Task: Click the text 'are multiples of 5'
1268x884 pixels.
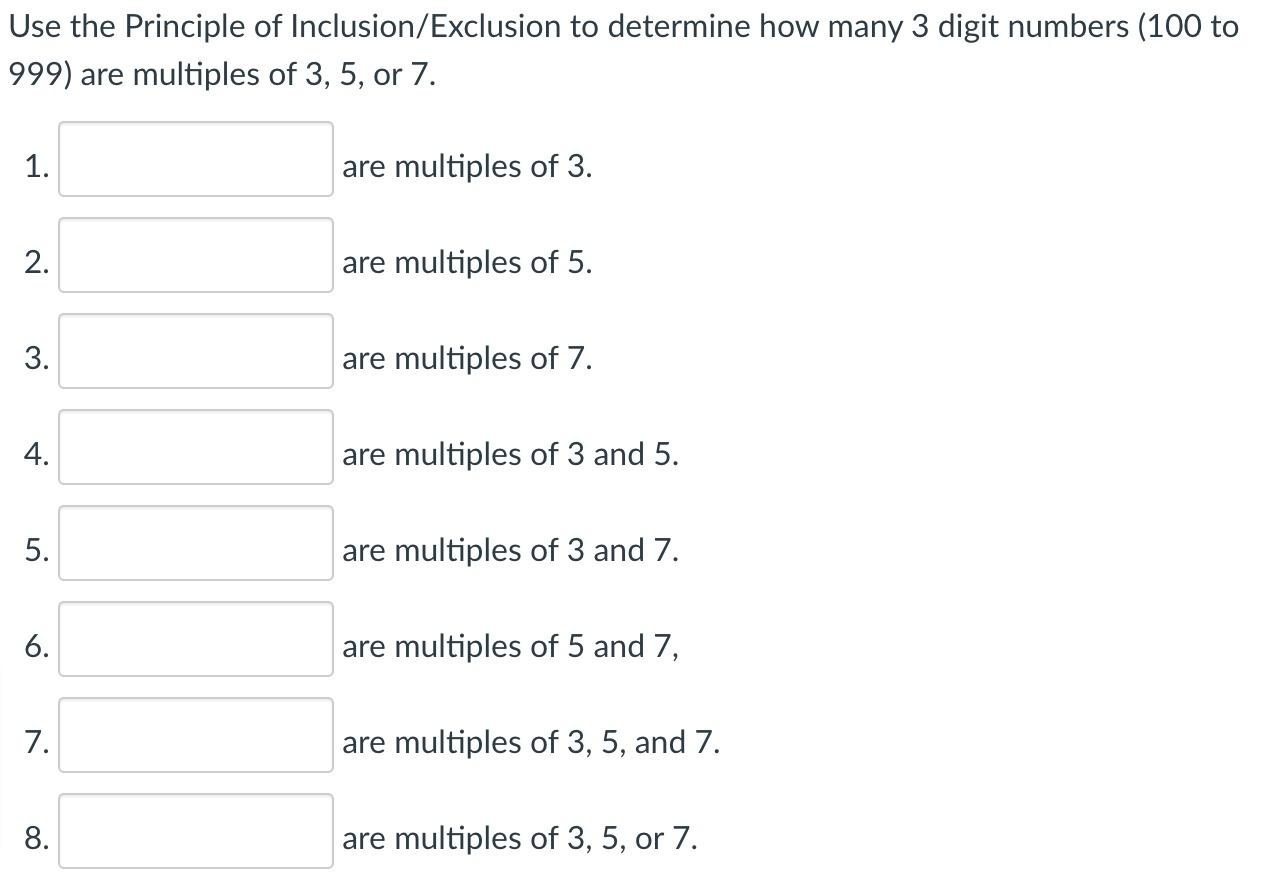Action: [466, 262]
